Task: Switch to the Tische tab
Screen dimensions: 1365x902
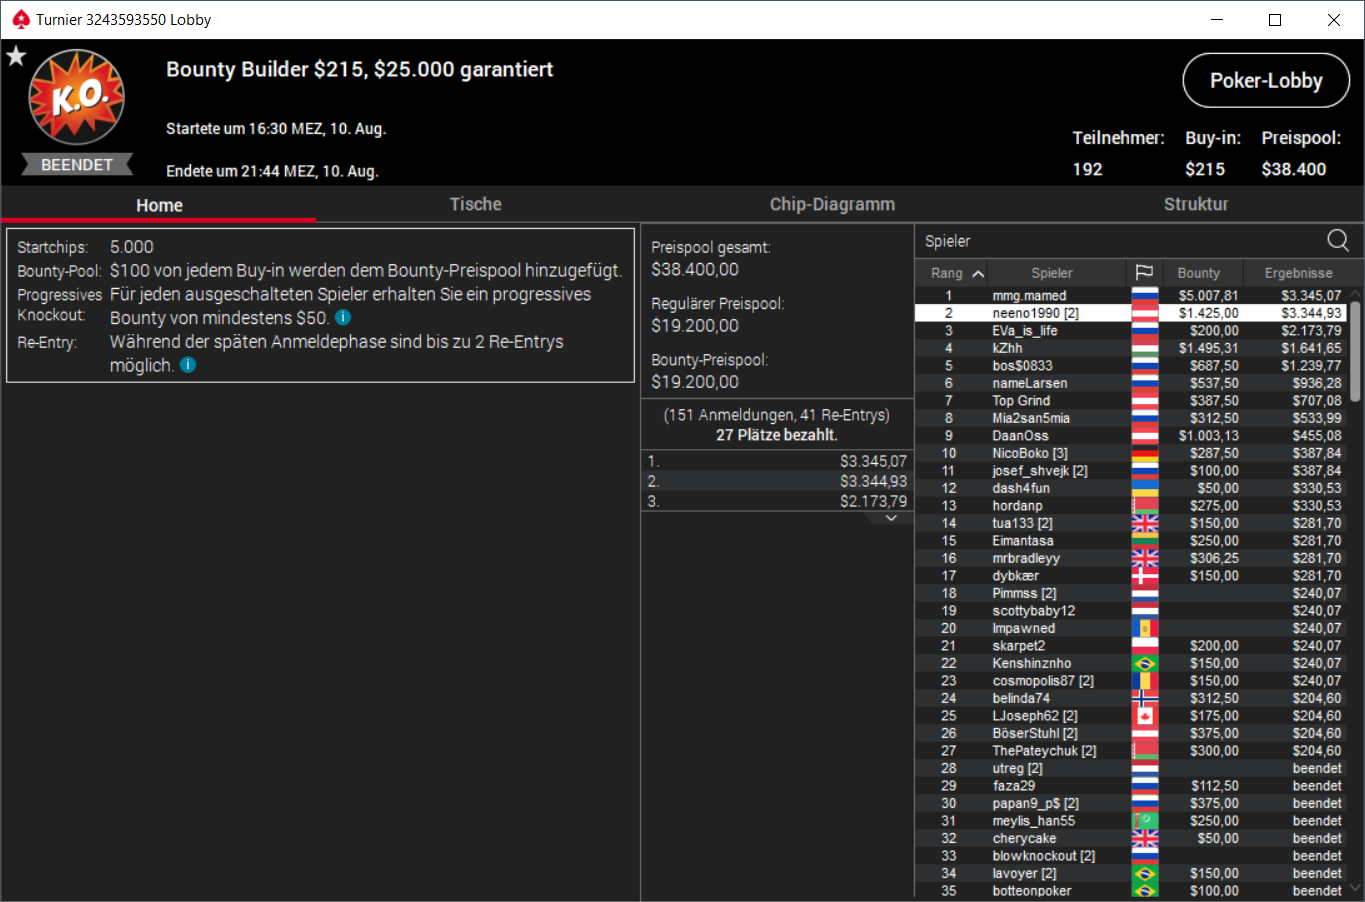Action: click(475, 204)
